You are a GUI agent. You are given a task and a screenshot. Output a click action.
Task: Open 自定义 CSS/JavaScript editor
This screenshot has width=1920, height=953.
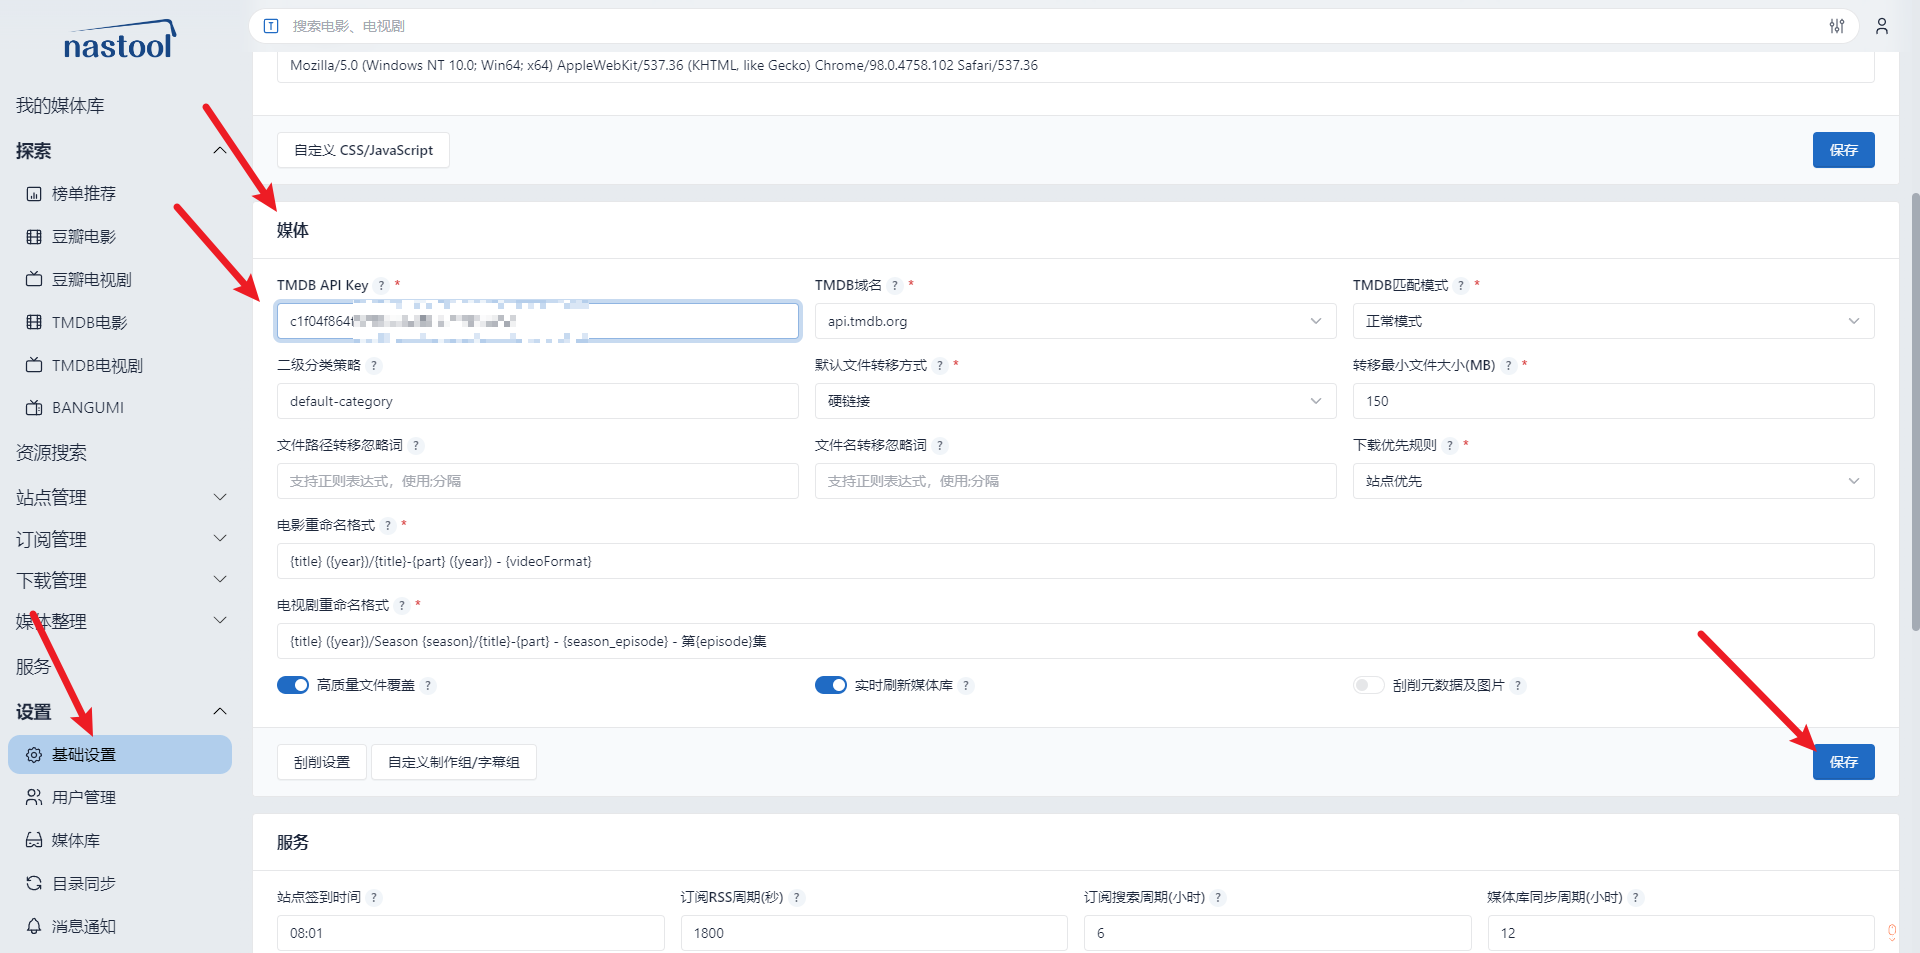362,149
